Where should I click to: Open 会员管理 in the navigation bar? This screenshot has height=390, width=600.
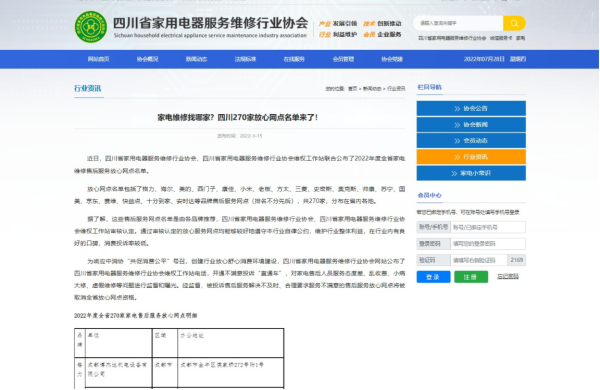(x=343, y=59)
